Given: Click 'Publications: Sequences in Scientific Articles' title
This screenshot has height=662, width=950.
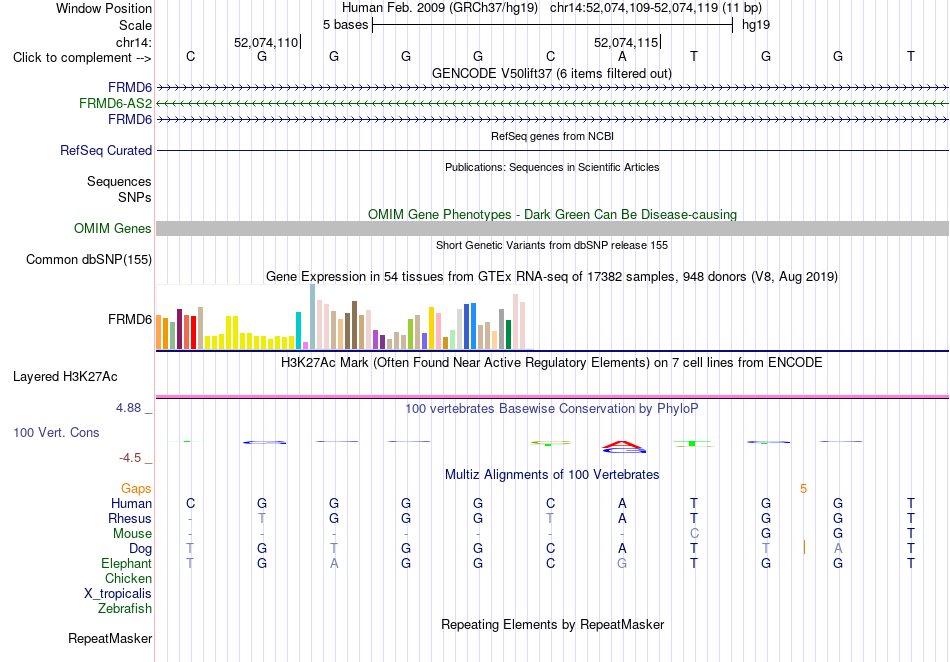Looking at the screenshot, I should [x=552, y=167].
